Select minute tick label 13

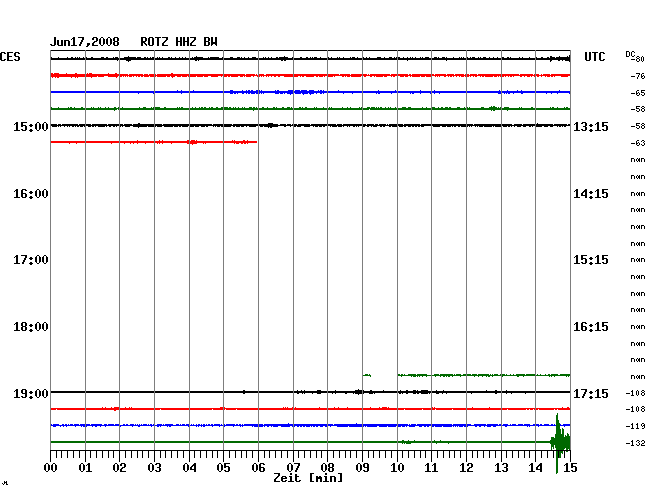pos(501,468)
